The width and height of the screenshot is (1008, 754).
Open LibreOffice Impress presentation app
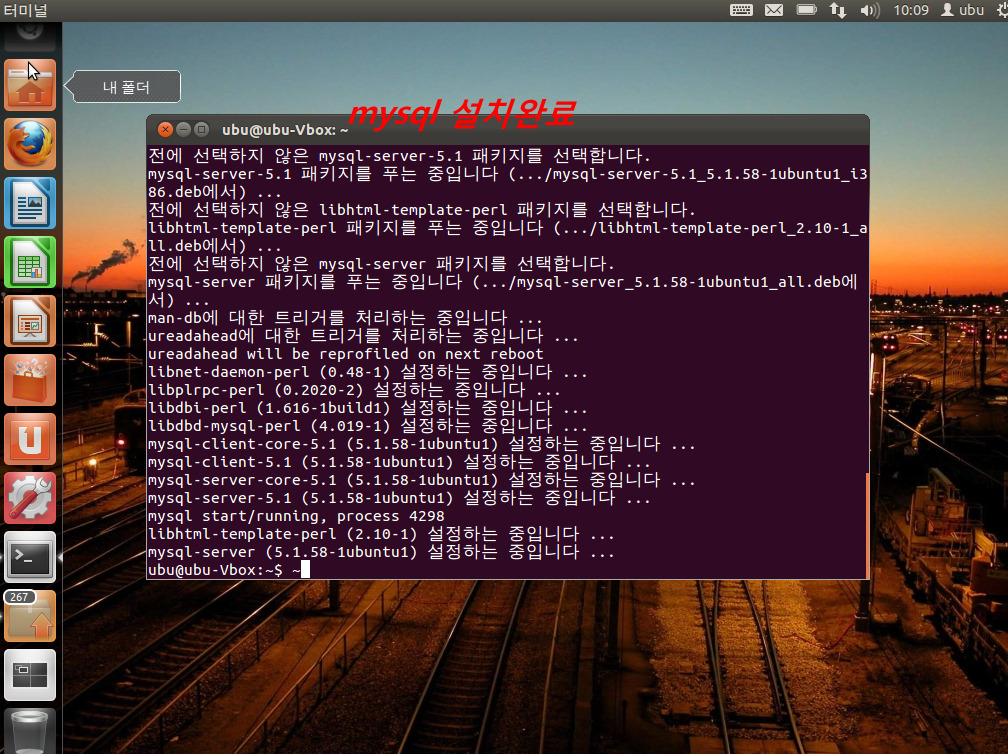[30, 322]
